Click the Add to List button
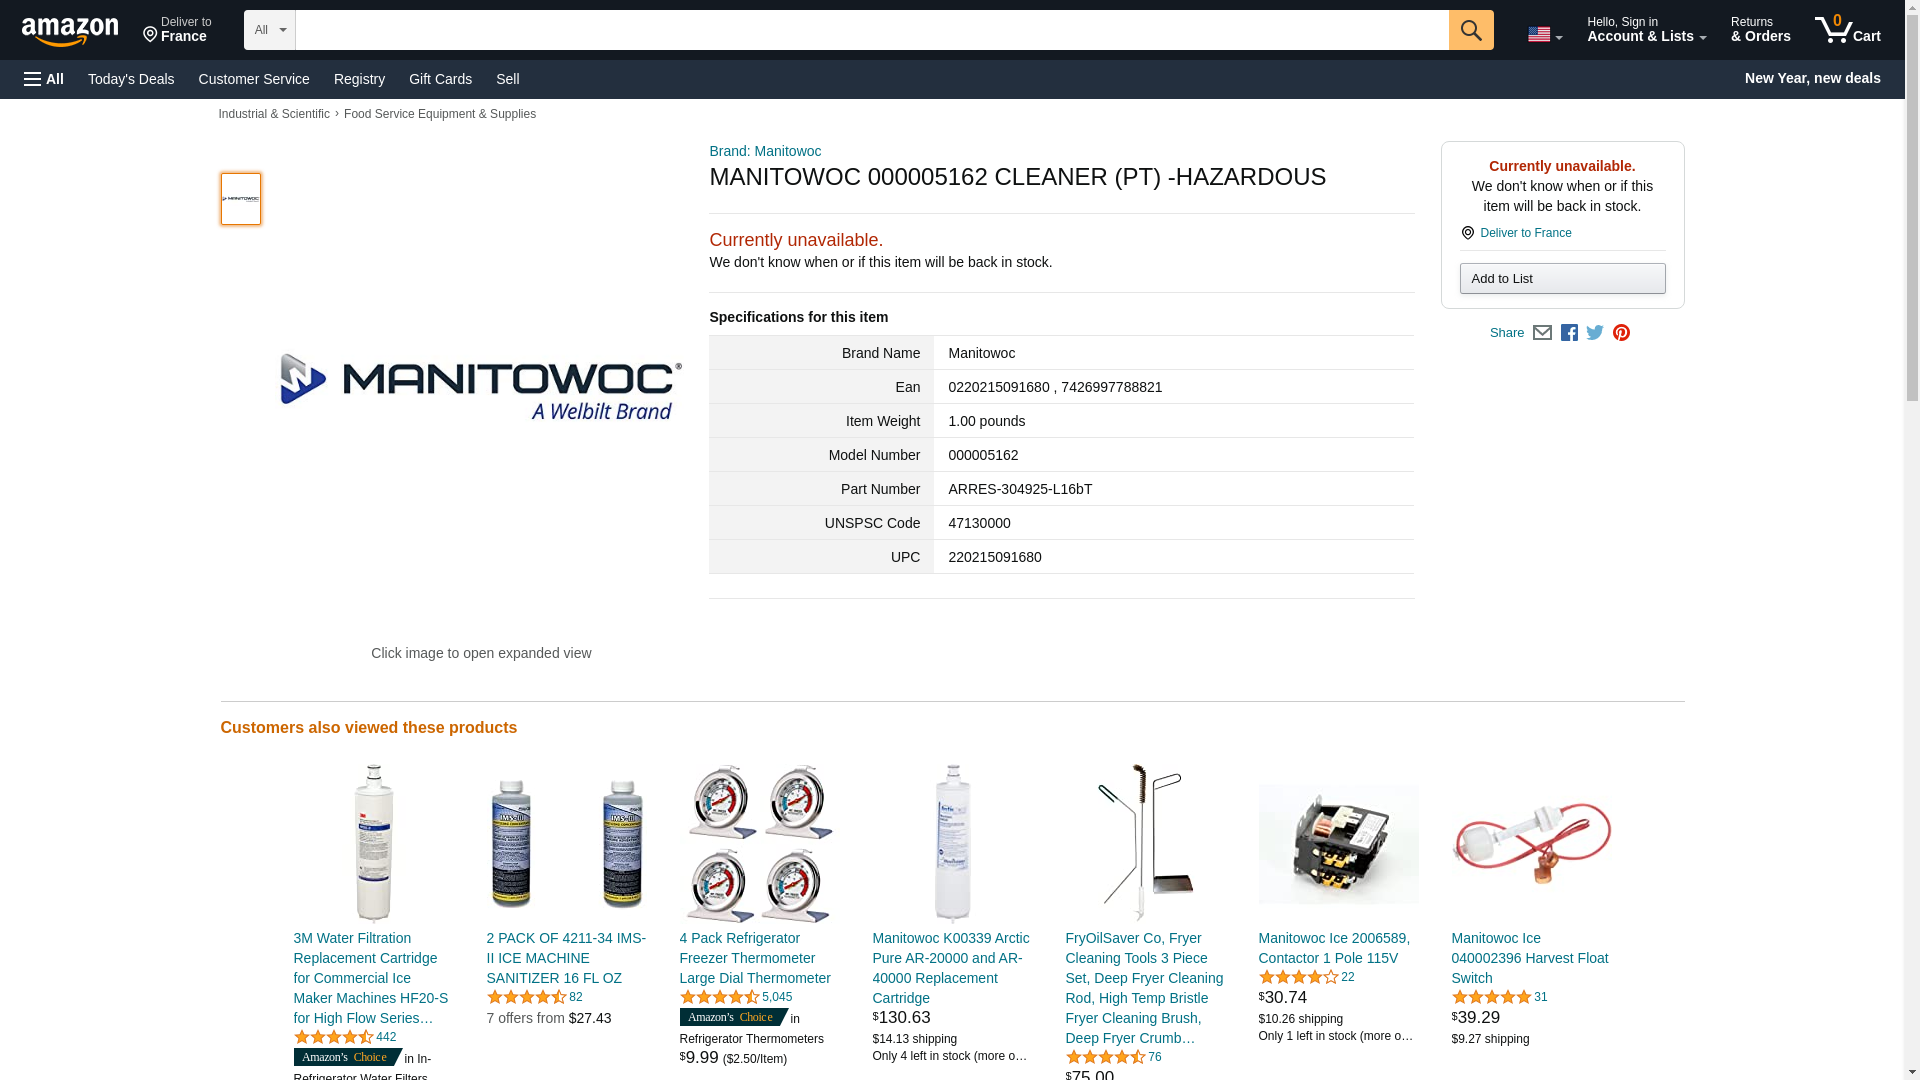This screenshot has width=1920, height=1080. pyautogui.click(x=1562, y=279)
